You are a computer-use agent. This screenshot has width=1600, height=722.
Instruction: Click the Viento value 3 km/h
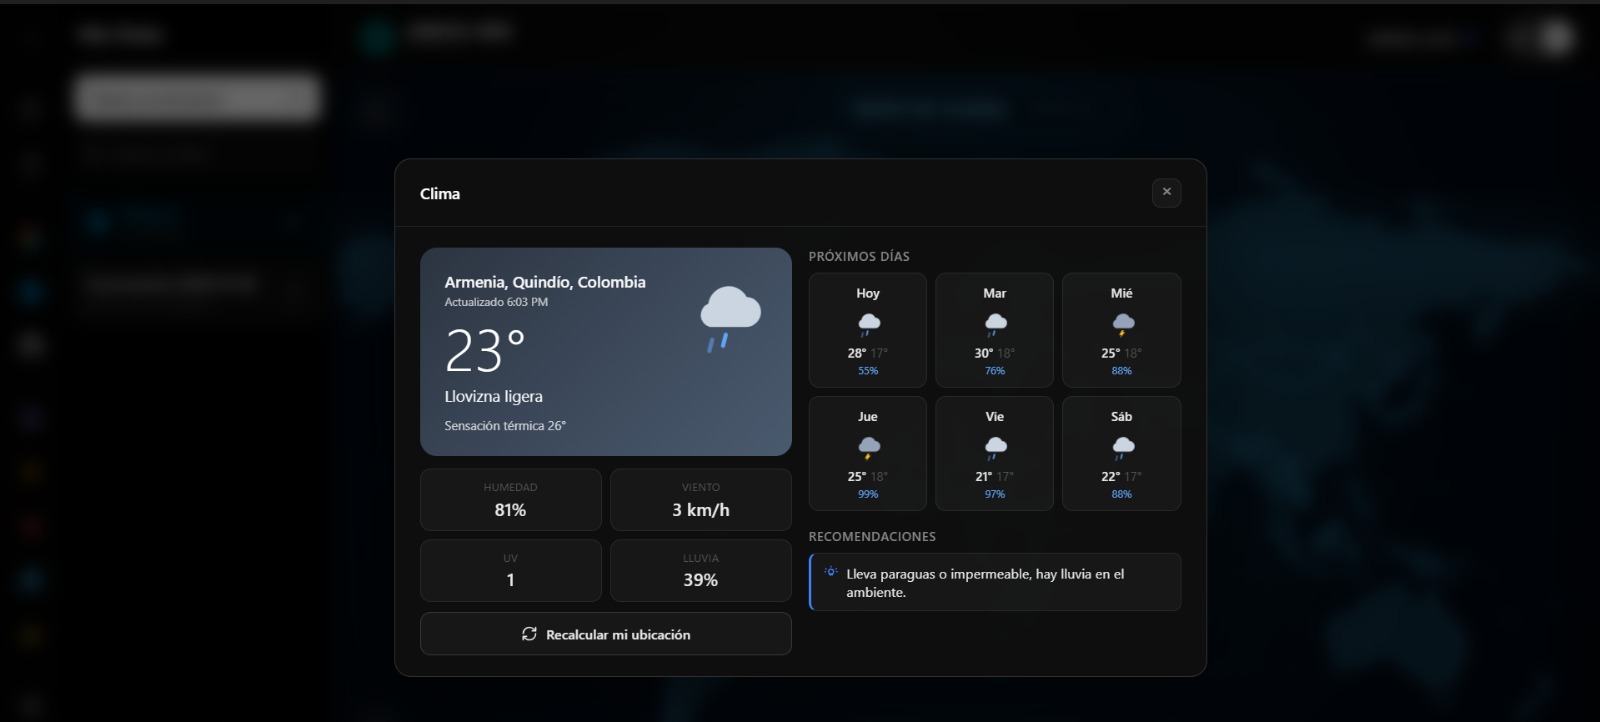click(701, 510)
